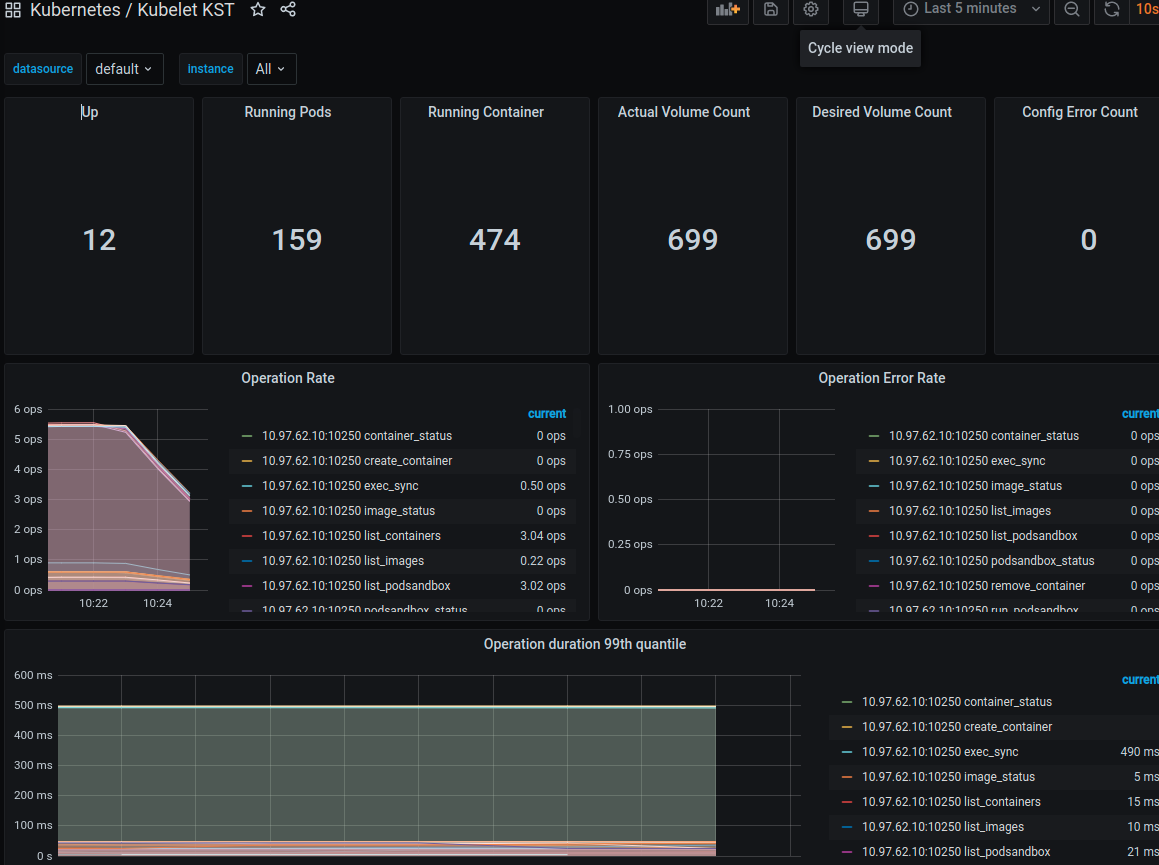Click the Desired Volume Count value 699
Viewport: 1159px width, 865px height.
[x=891, y=240]
